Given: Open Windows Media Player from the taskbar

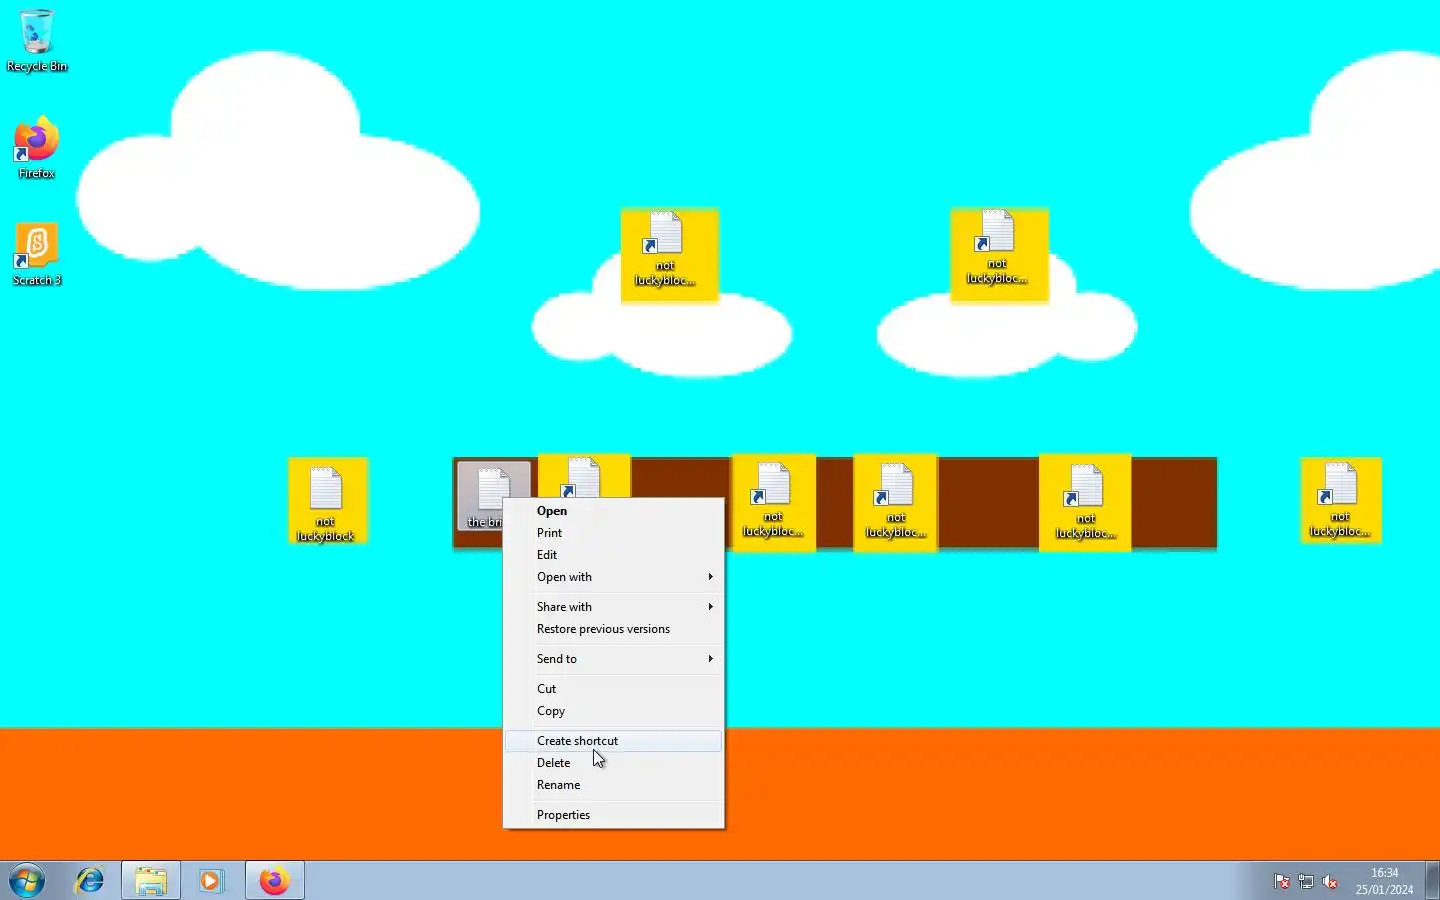Looking at the screenshot, I should pos(211,881).
